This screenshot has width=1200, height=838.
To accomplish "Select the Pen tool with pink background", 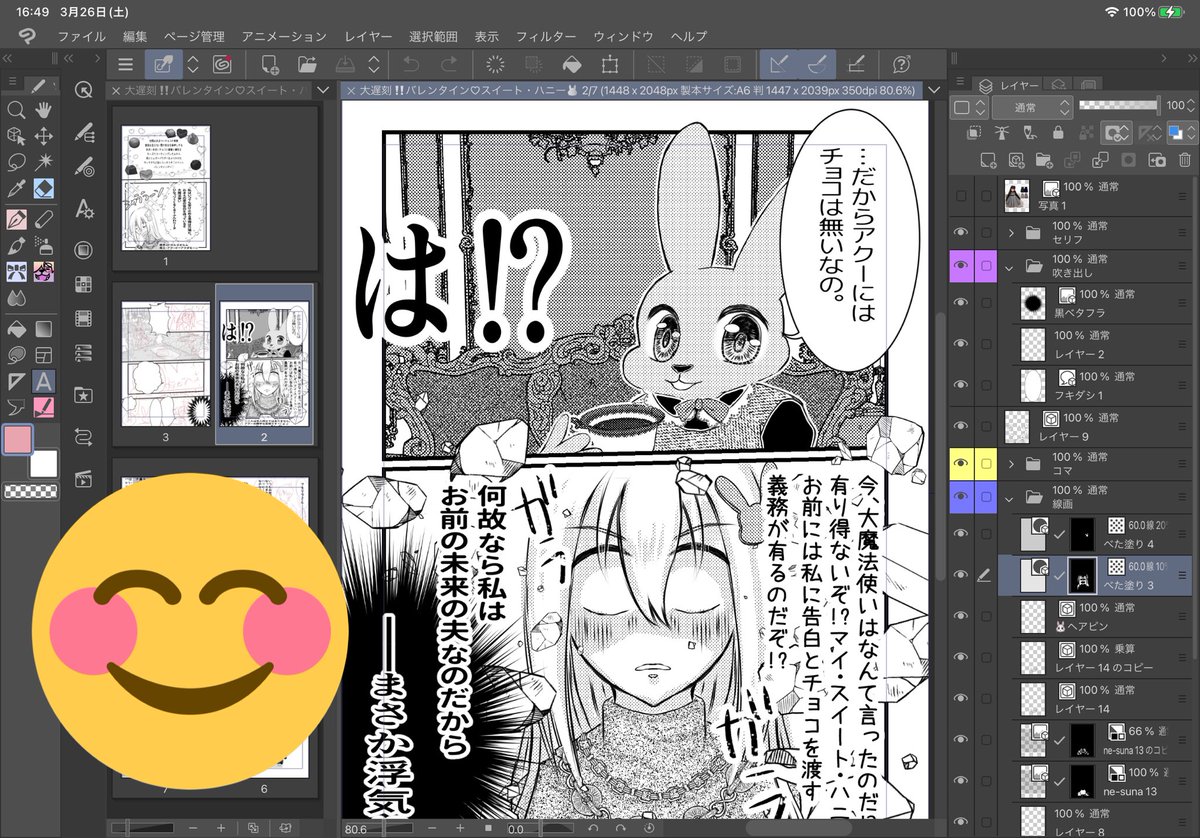I will pos(16,218).
